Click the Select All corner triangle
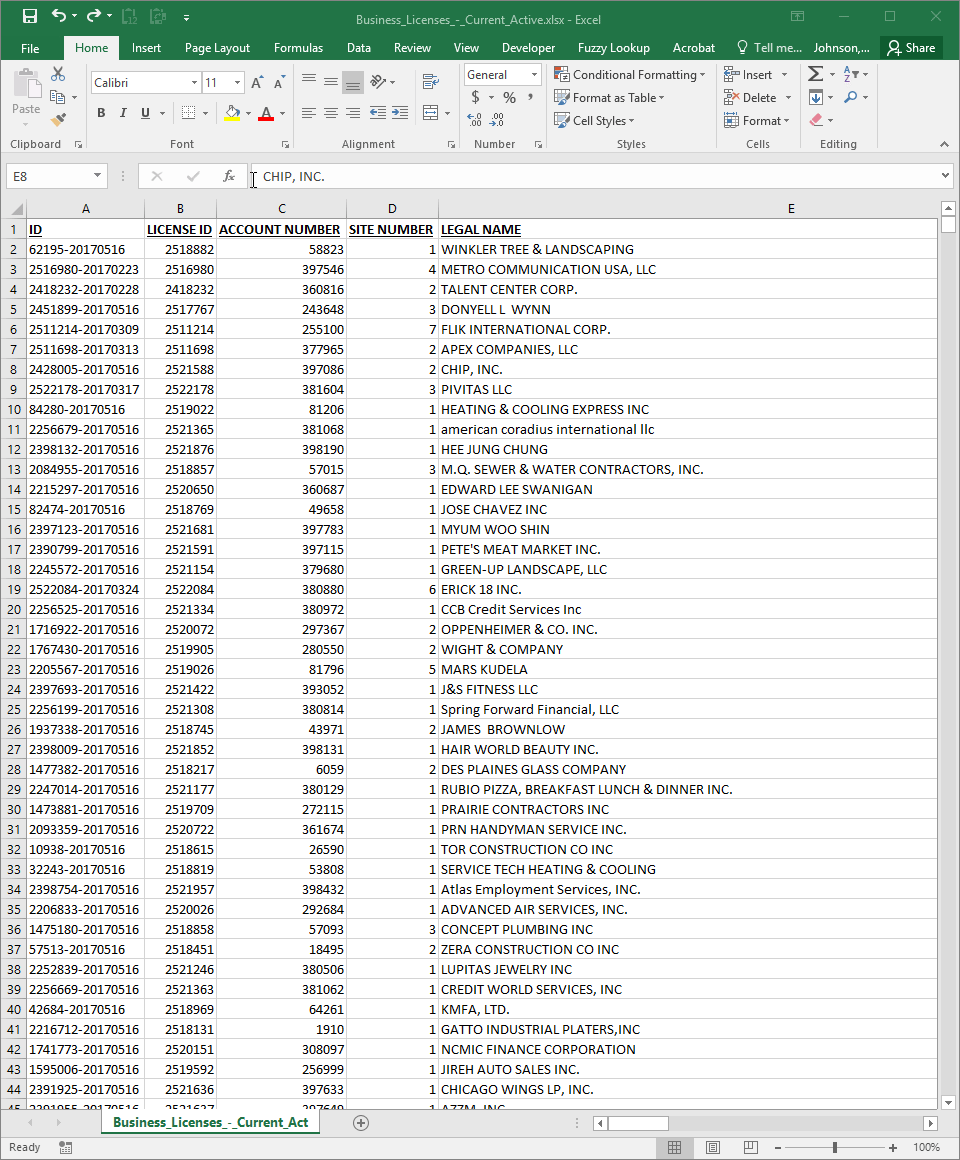This screenshot has width=960, height=1160. click(16, 209)
